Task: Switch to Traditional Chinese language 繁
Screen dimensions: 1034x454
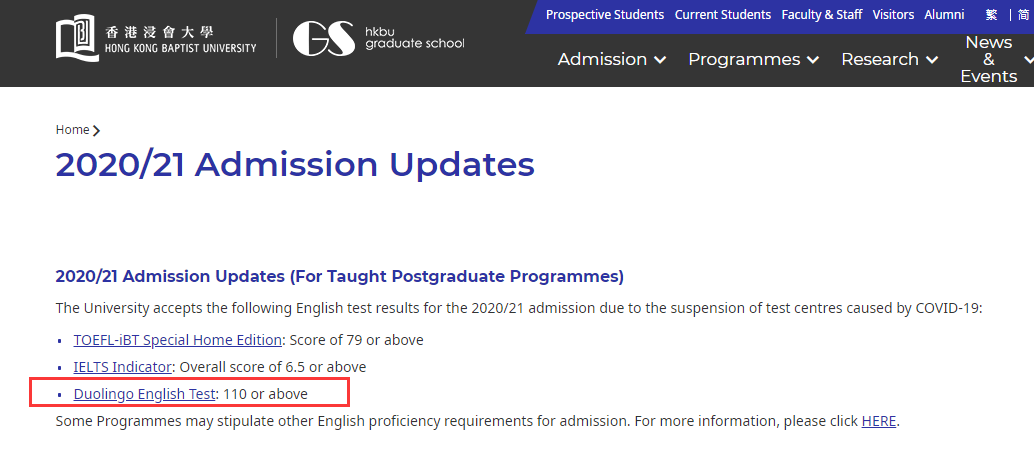Action: [991, 15]
